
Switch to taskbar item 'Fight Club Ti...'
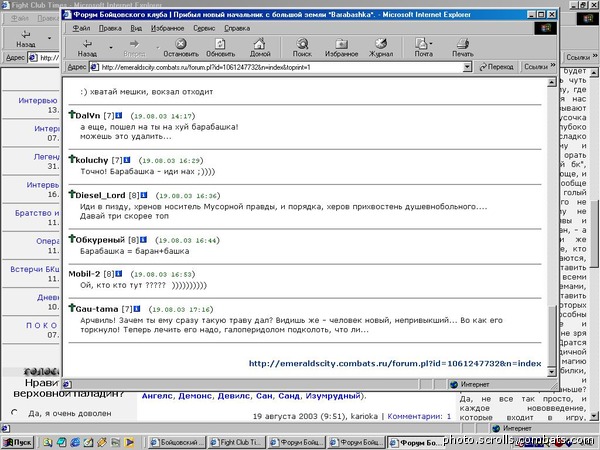(237, 443)
